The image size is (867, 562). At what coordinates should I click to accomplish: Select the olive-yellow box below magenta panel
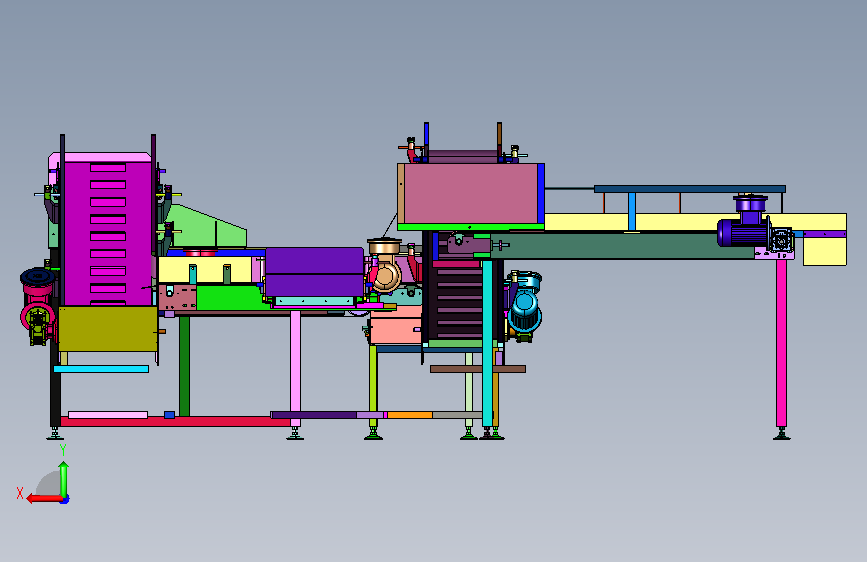click(108, 329)
